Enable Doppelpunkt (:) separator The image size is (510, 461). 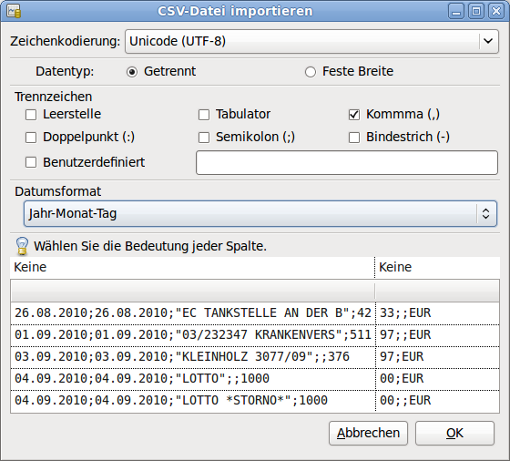click(31, 137)
